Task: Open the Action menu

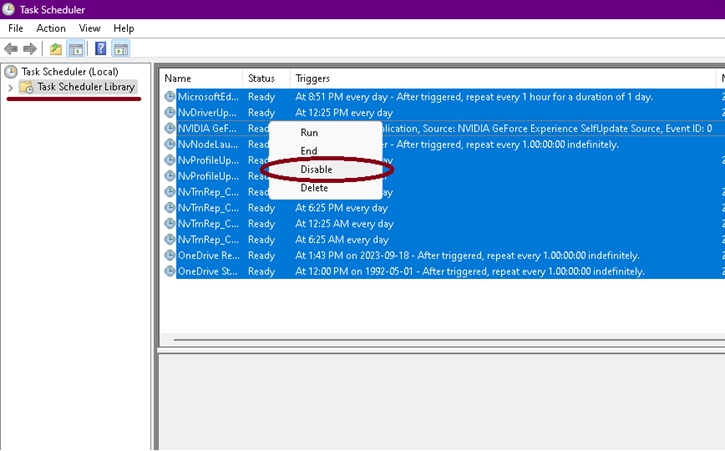Action: click(x=50, y=28)
